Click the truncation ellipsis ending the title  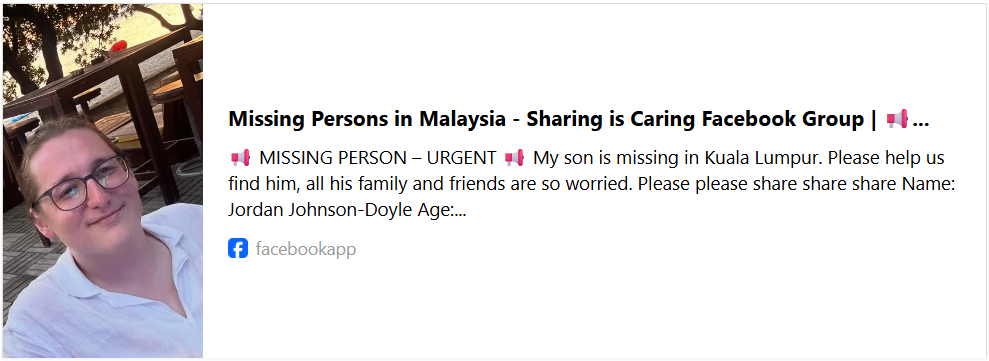(x=921, y=124)
